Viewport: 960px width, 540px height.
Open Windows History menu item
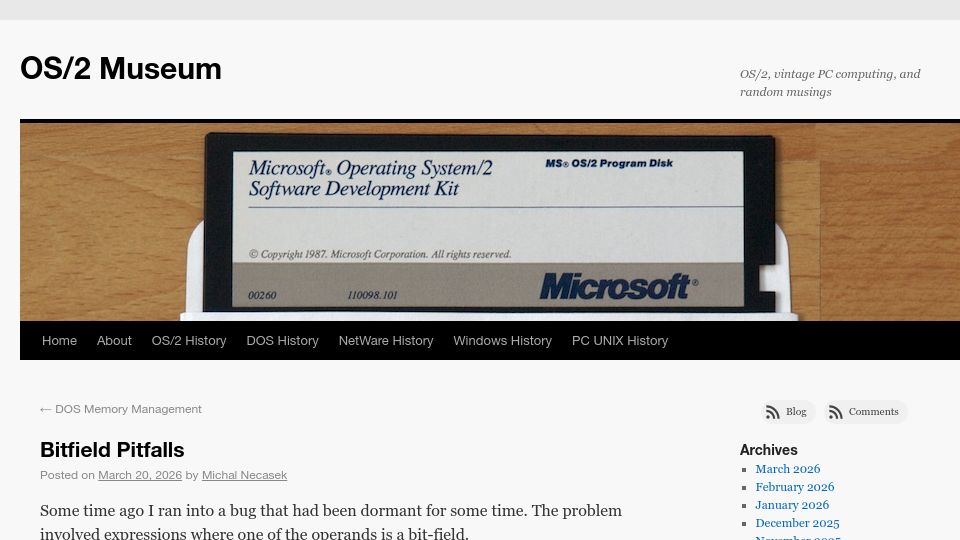click(x=502, y=340)
